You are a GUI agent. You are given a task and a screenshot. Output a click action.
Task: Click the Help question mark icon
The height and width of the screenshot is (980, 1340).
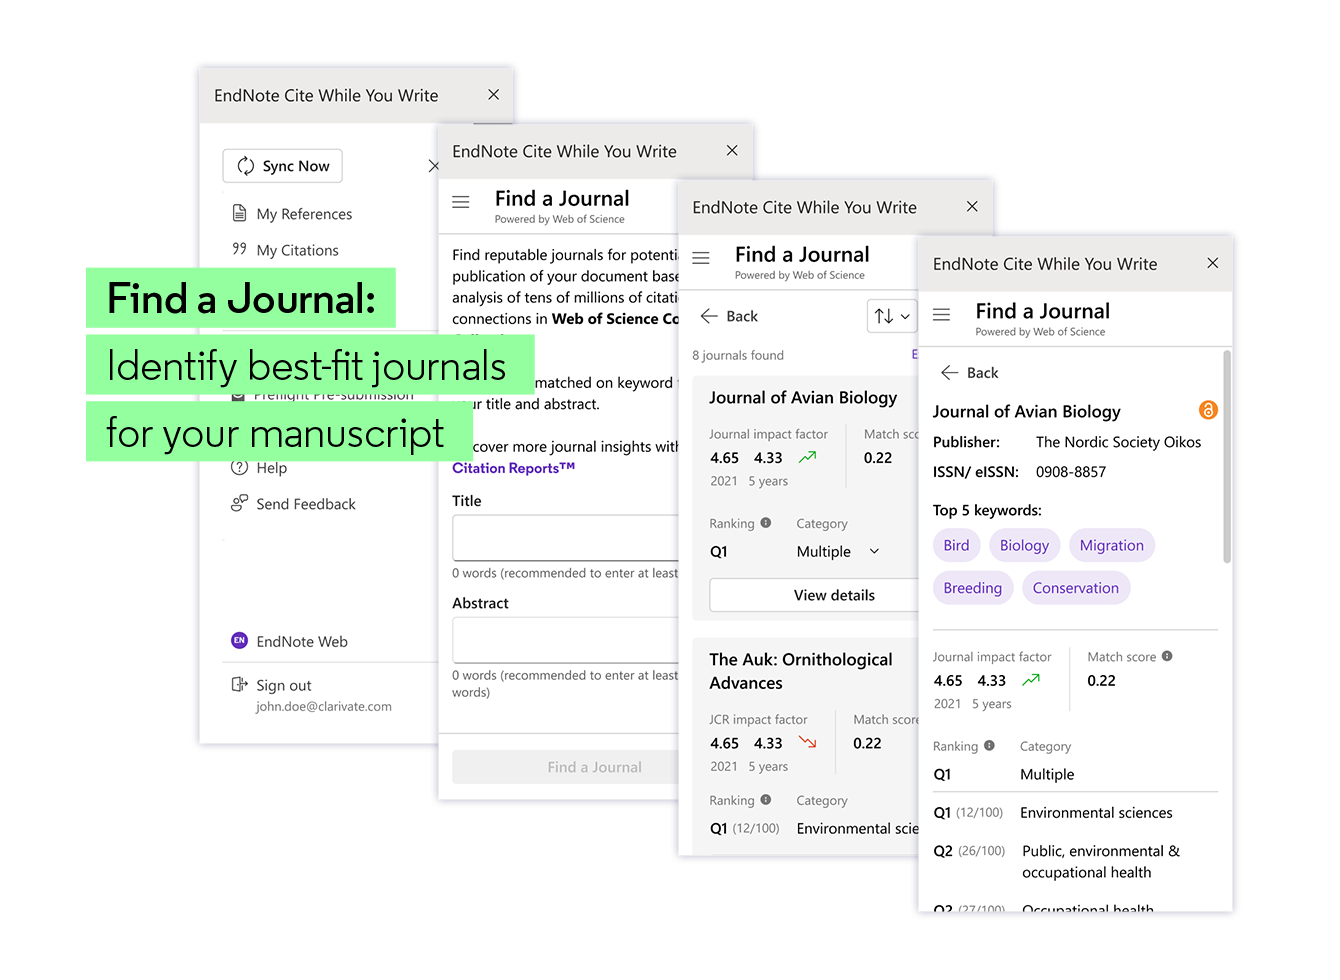click(x=239, y=467)
